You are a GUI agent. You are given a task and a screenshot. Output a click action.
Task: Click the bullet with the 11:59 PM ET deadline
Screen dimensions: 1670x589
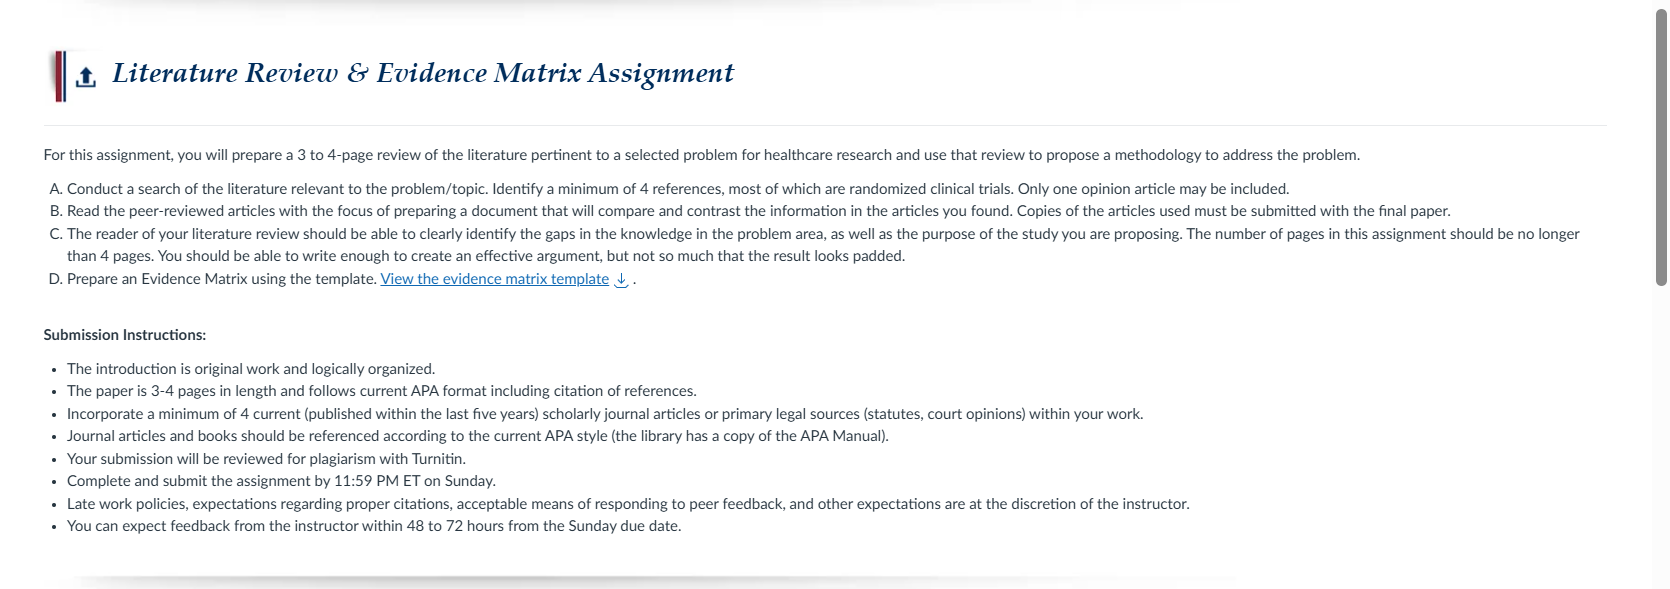coord(281,481)
